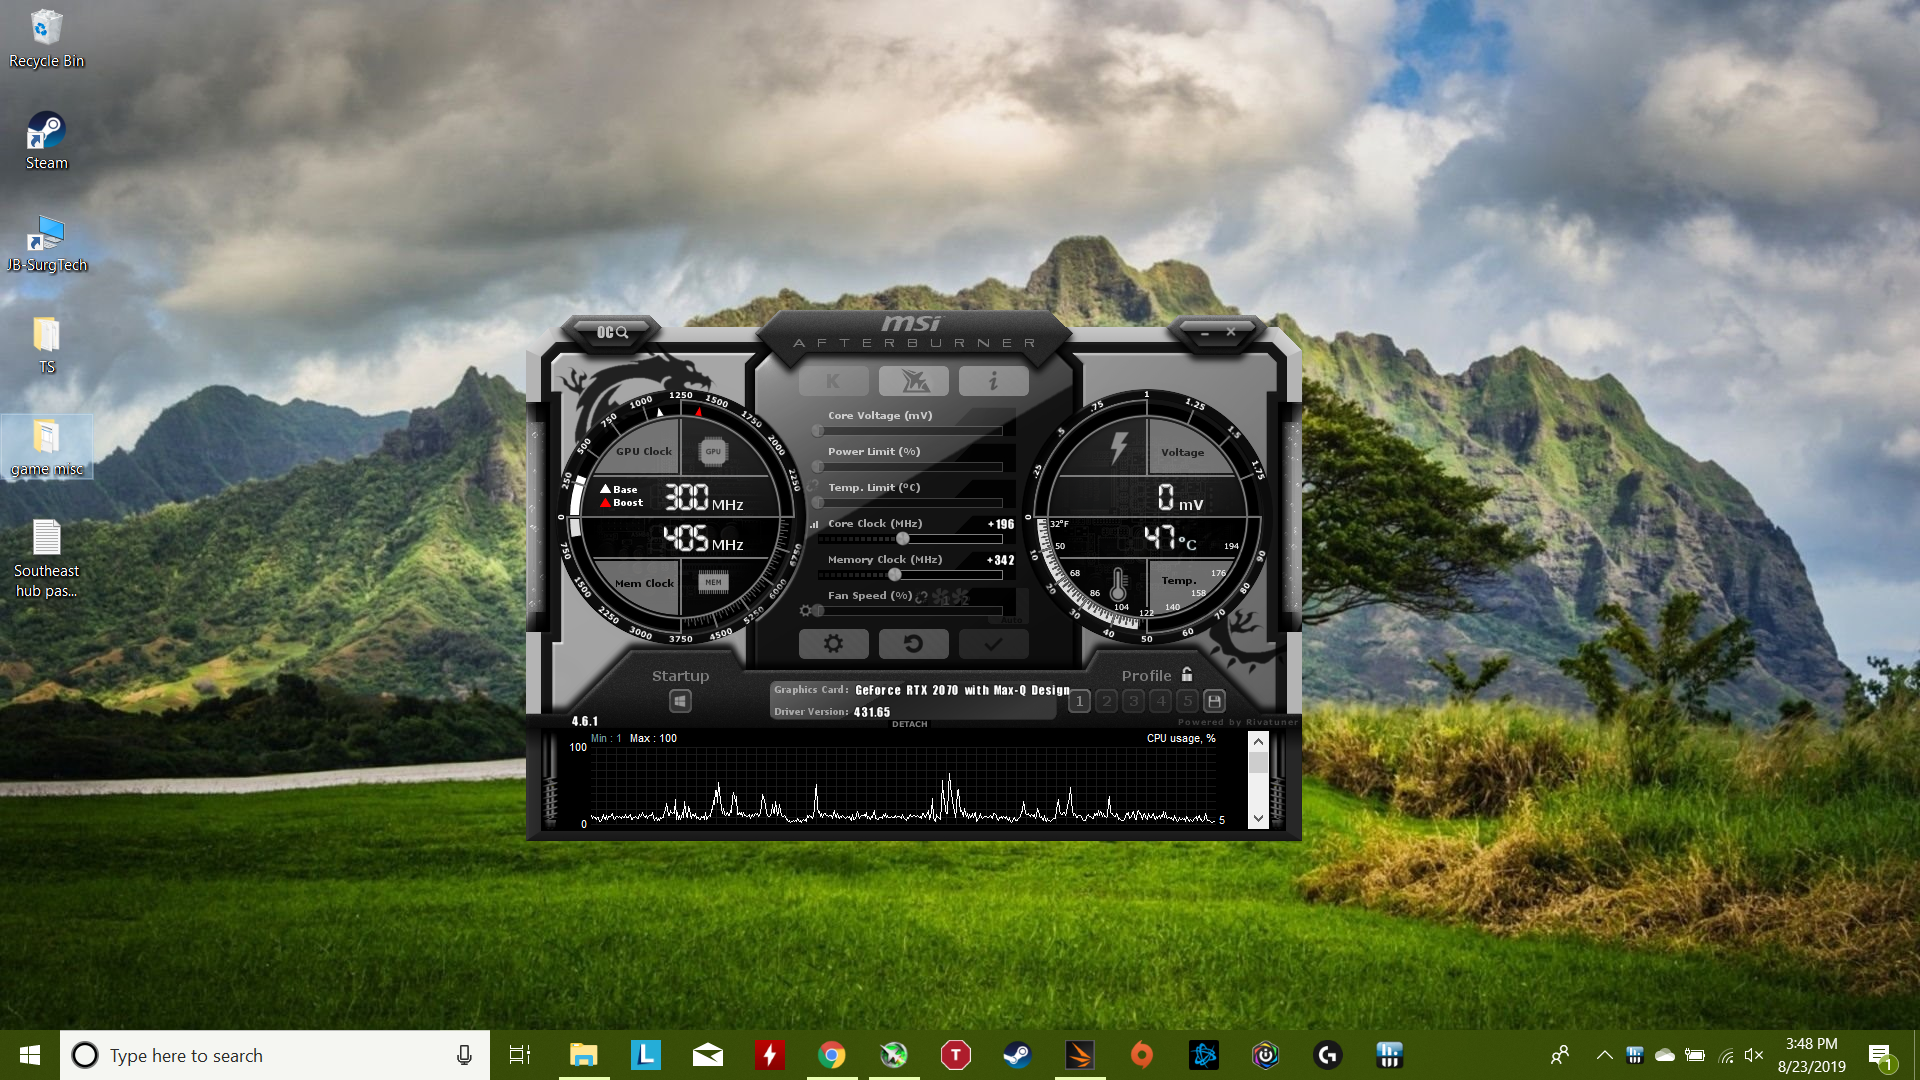1920x1080 pixels.
Task: Click the +196 core clock value field
Action: [1001, 524]
